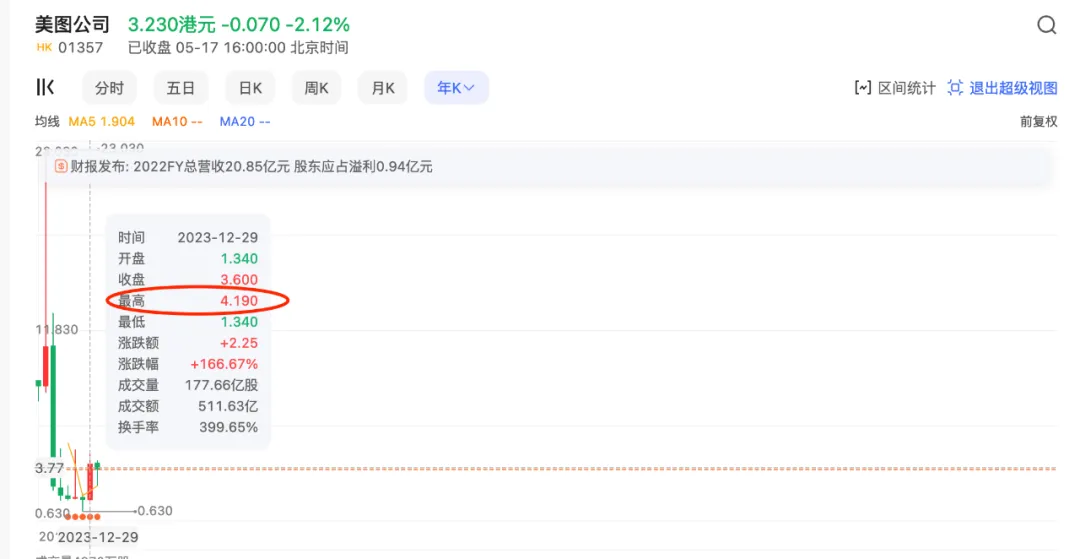
Task: Click the price 3.230港元
Action: coord(172,25)
